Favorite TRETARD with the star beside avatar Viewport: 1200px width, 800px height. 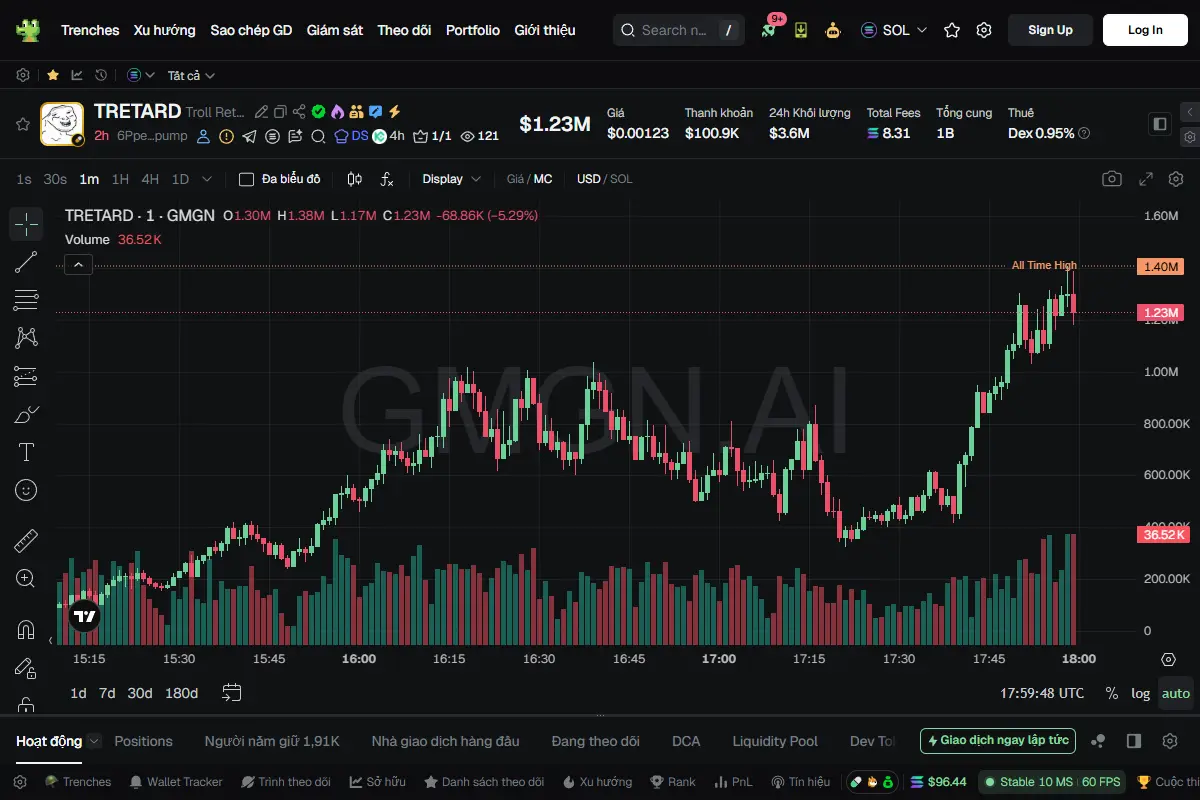coord(22,124)
